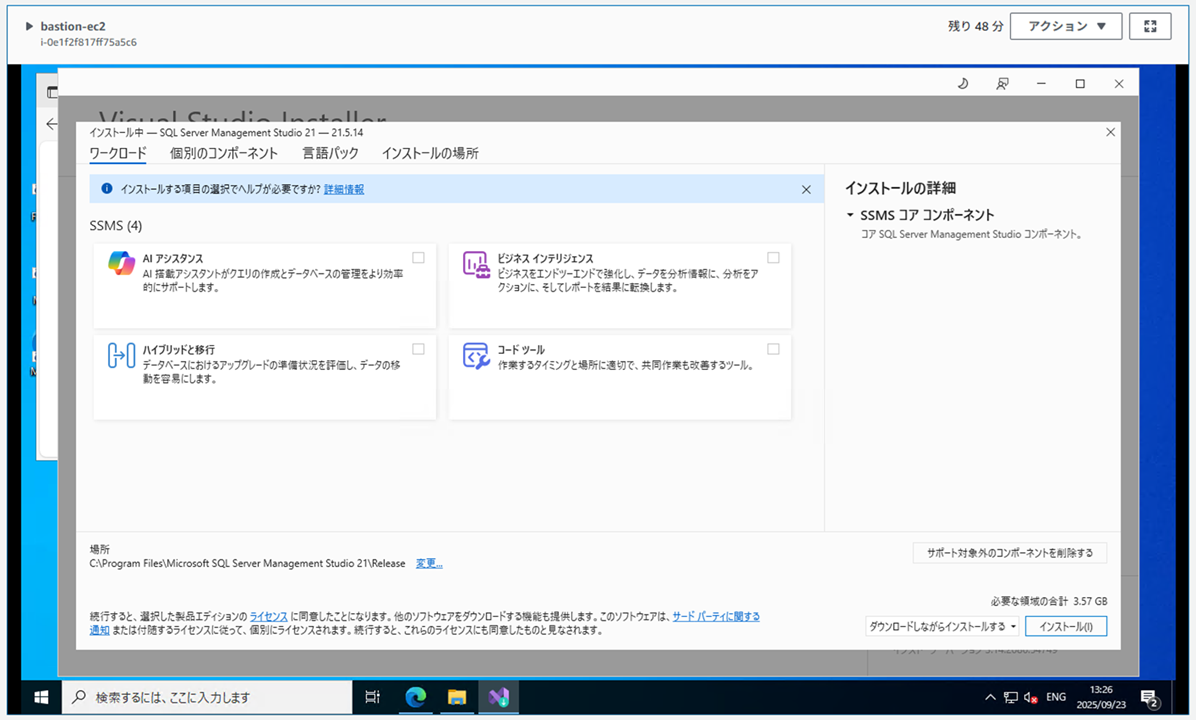
Task: Close the SSMS install dialog
Action: pyautogui.click(x=1111, y=132)
